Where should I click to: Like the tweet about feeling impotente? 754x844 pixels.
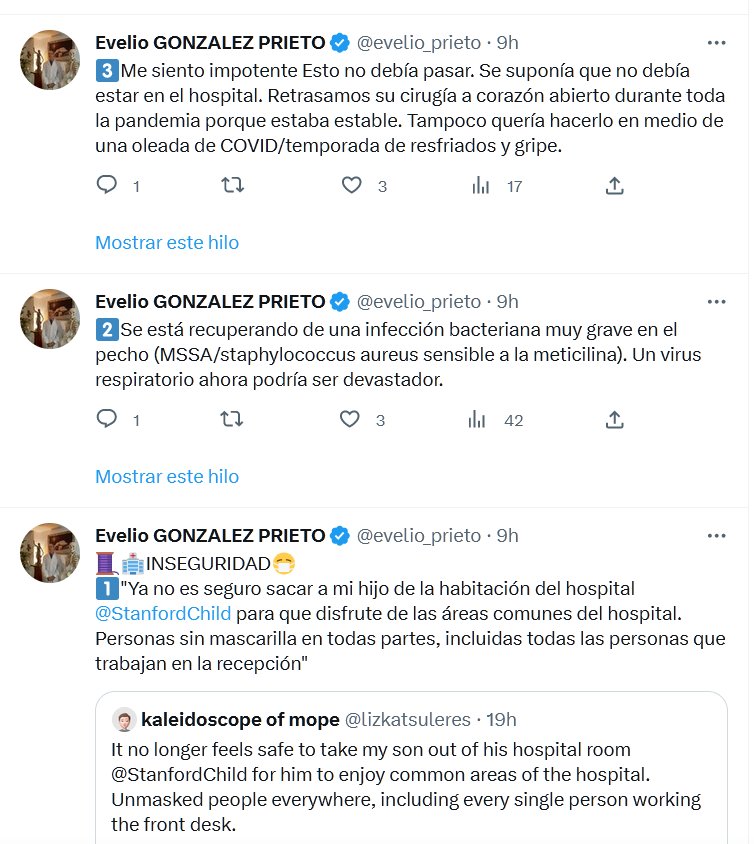pyautogui.click(x=351, y=186)
